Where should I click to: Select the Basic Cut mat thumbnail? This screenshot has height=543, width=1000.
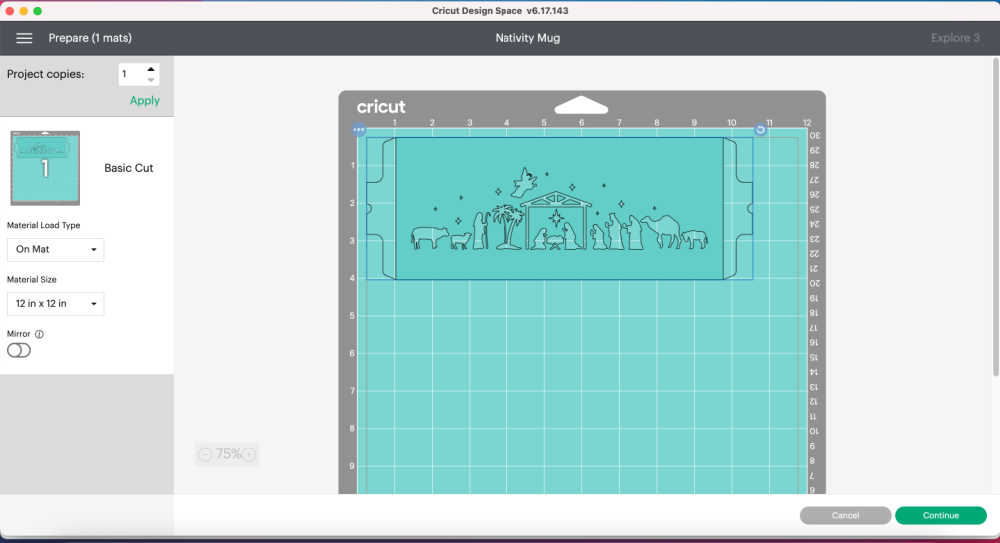(44, 168)
